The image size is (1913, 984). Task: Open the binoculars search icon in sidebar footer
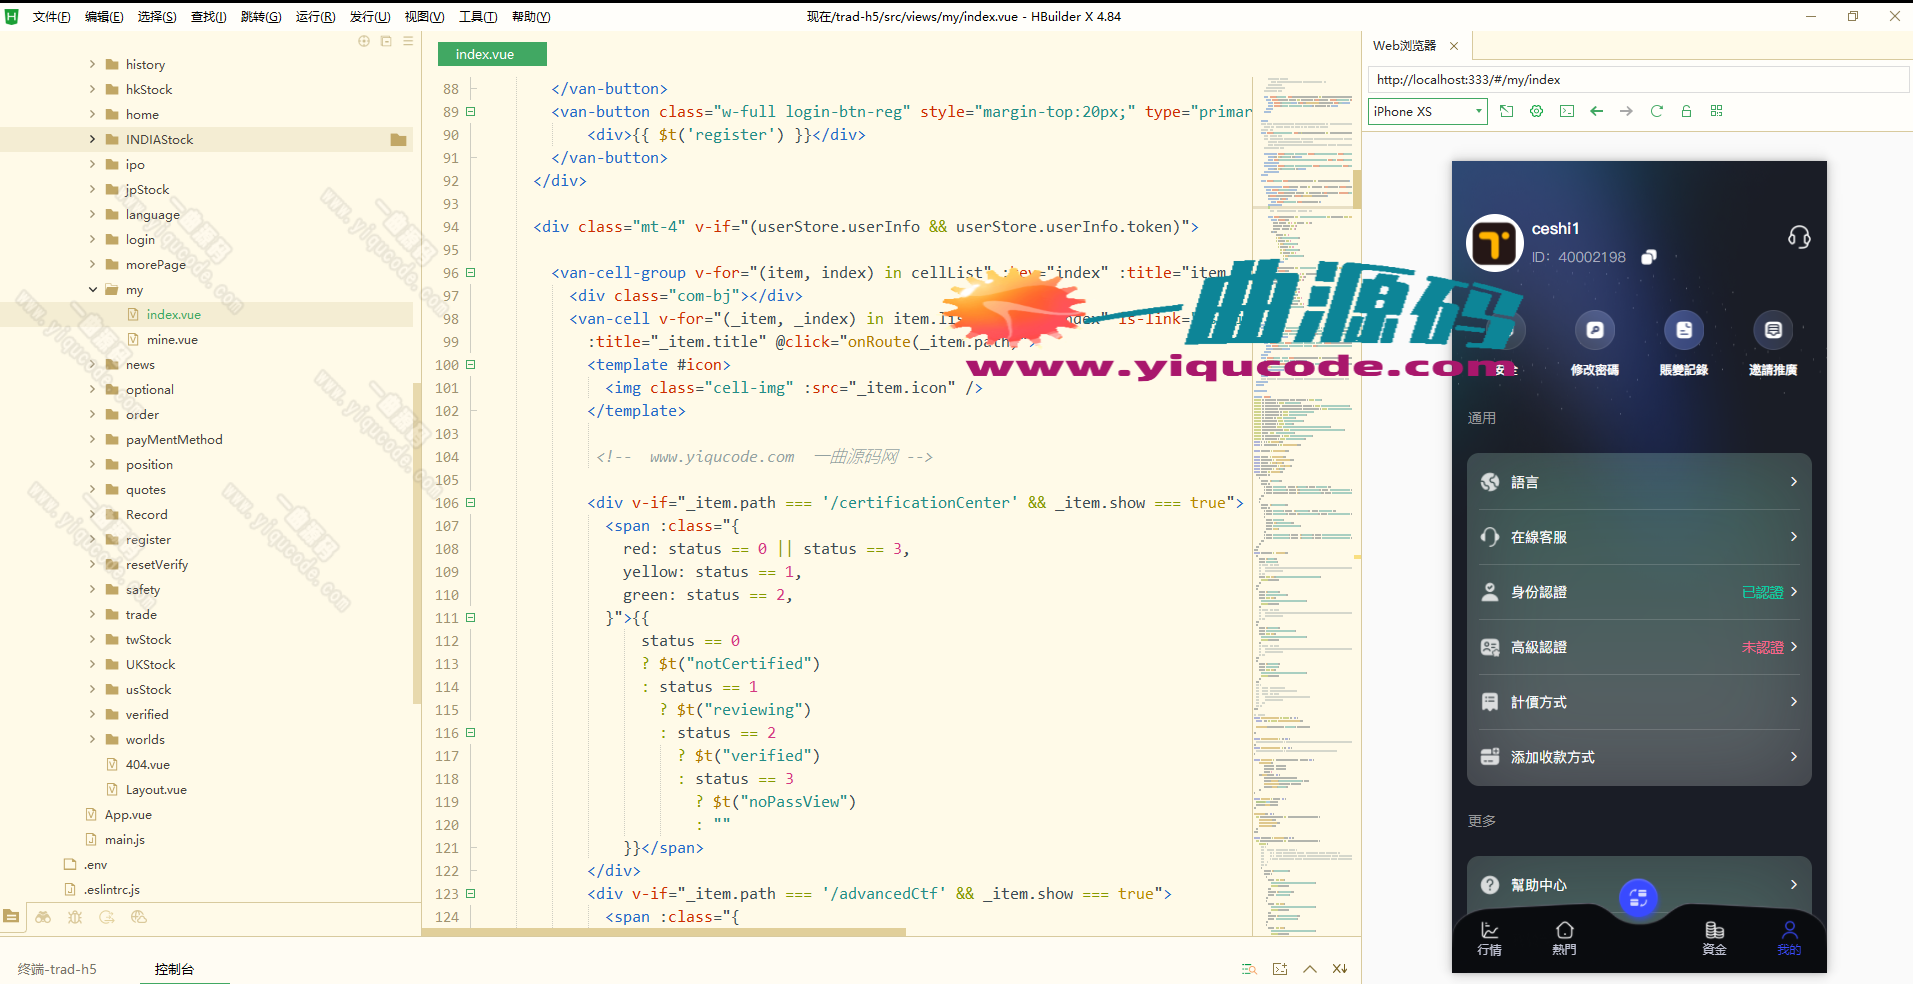coord(43,917)
